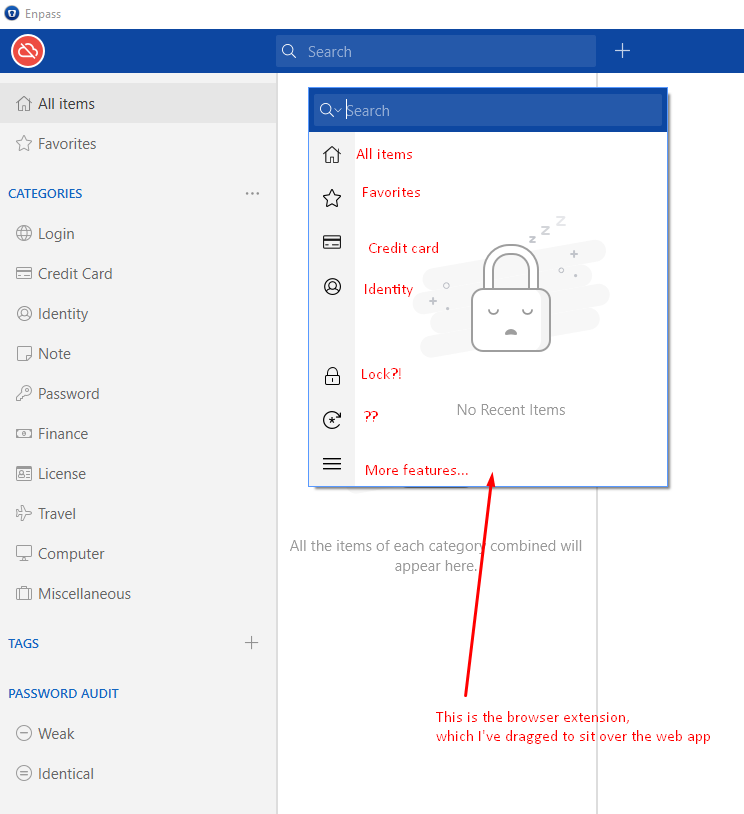Click the No Recent Items text
744x814 pixels.
511,410
